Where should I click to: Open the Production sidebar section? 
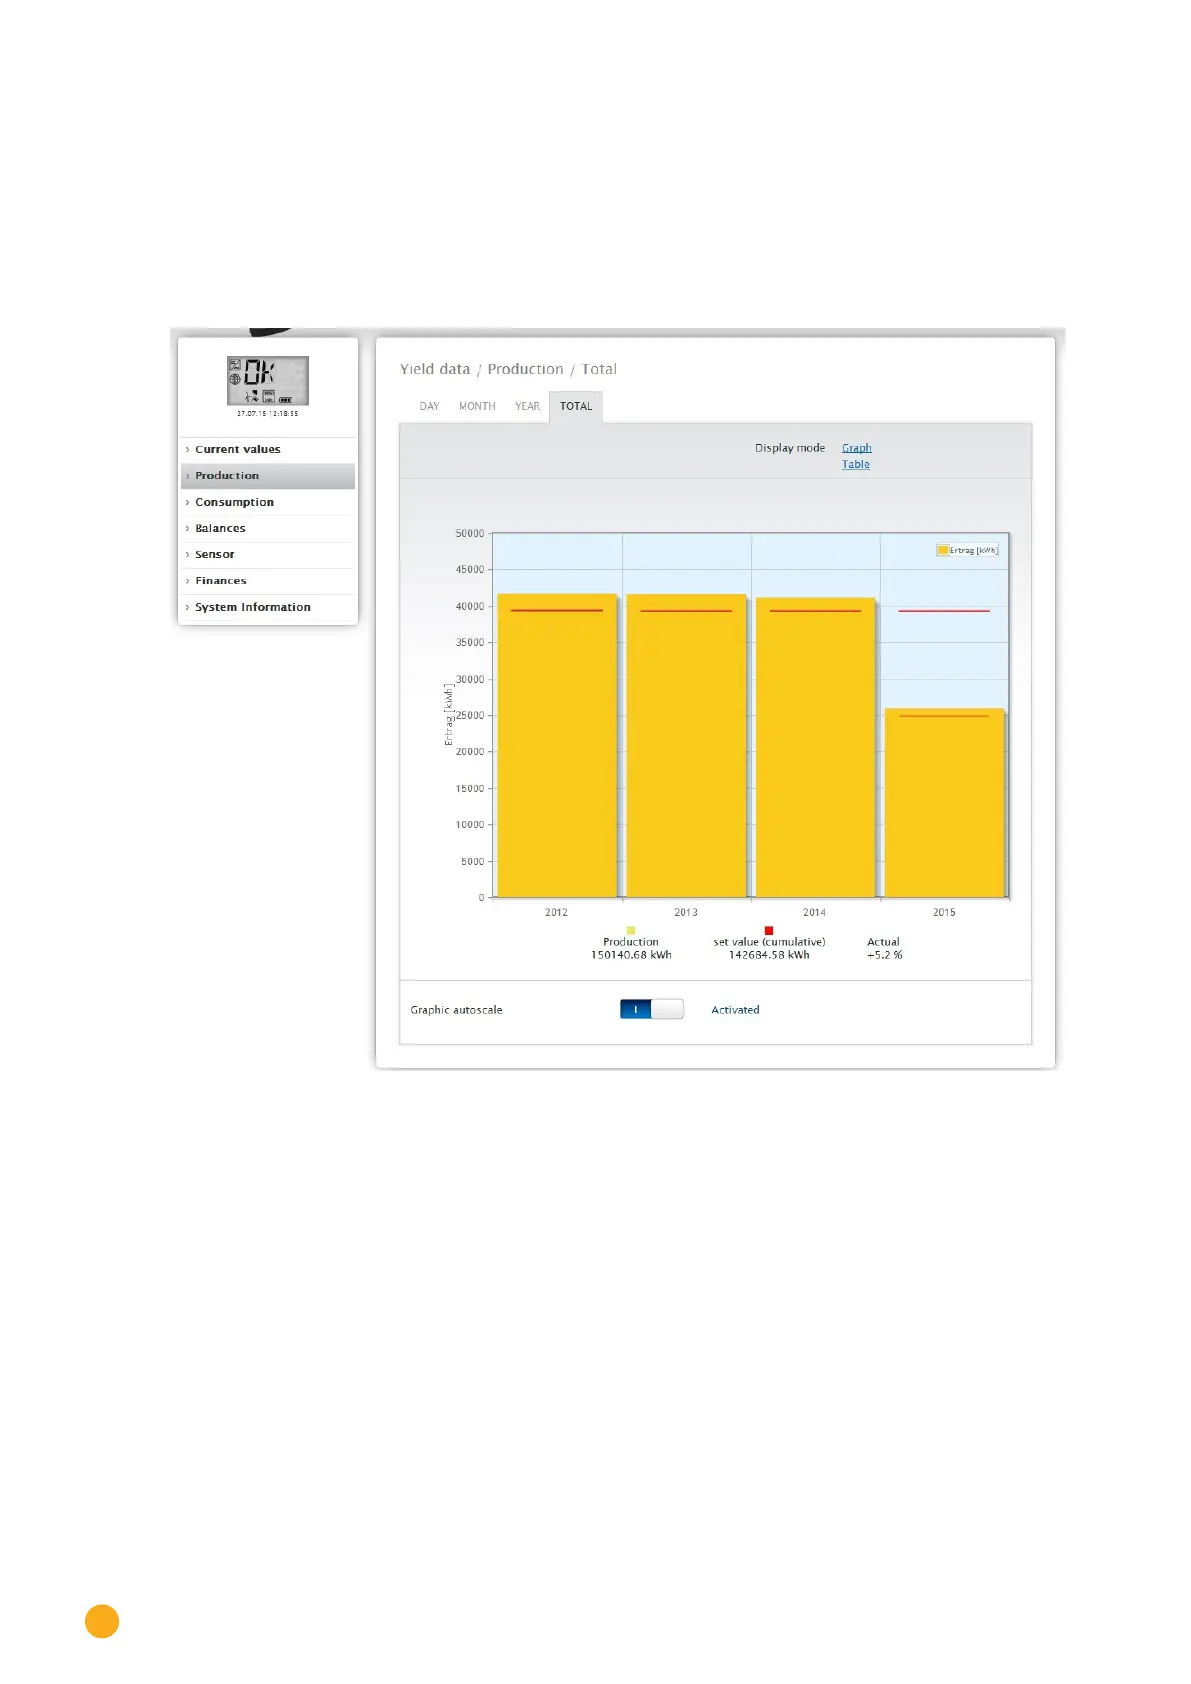[x=227, y=476]
